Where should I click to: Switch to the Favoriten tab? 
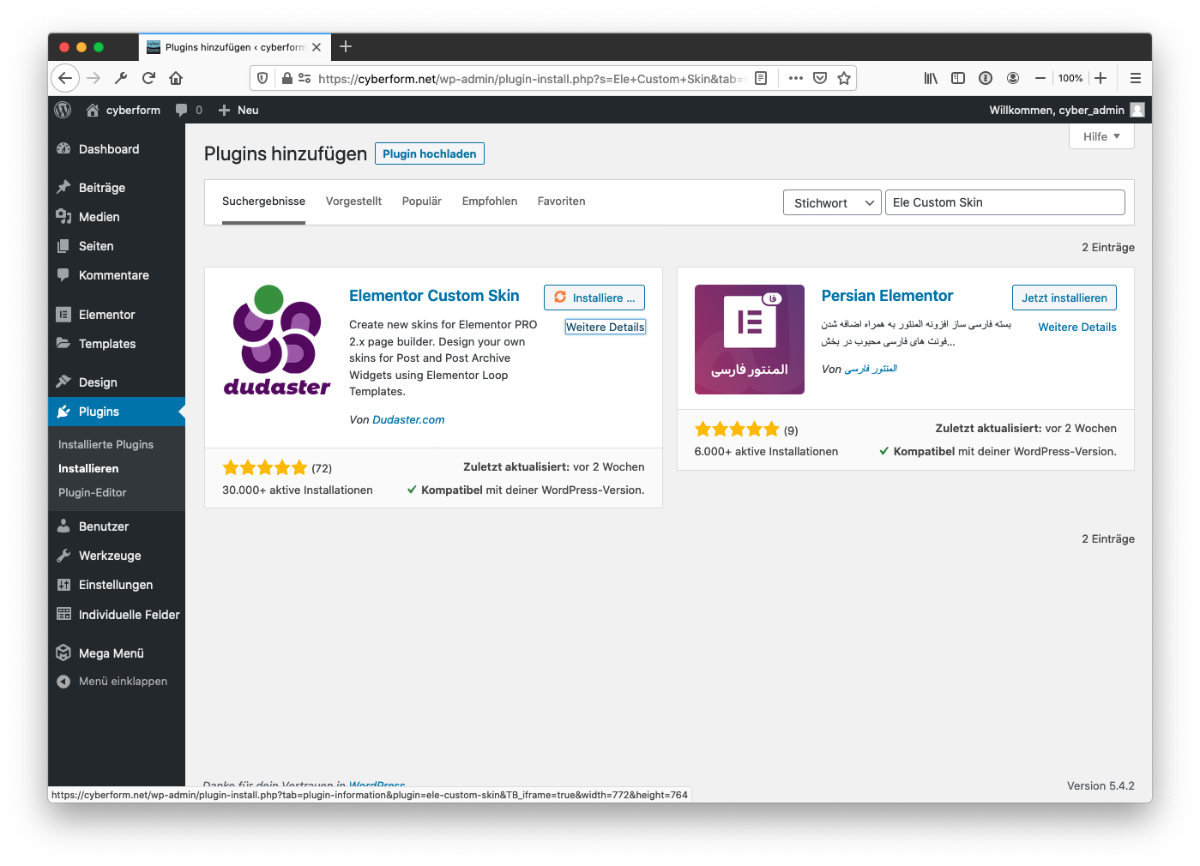click(561, 201)
